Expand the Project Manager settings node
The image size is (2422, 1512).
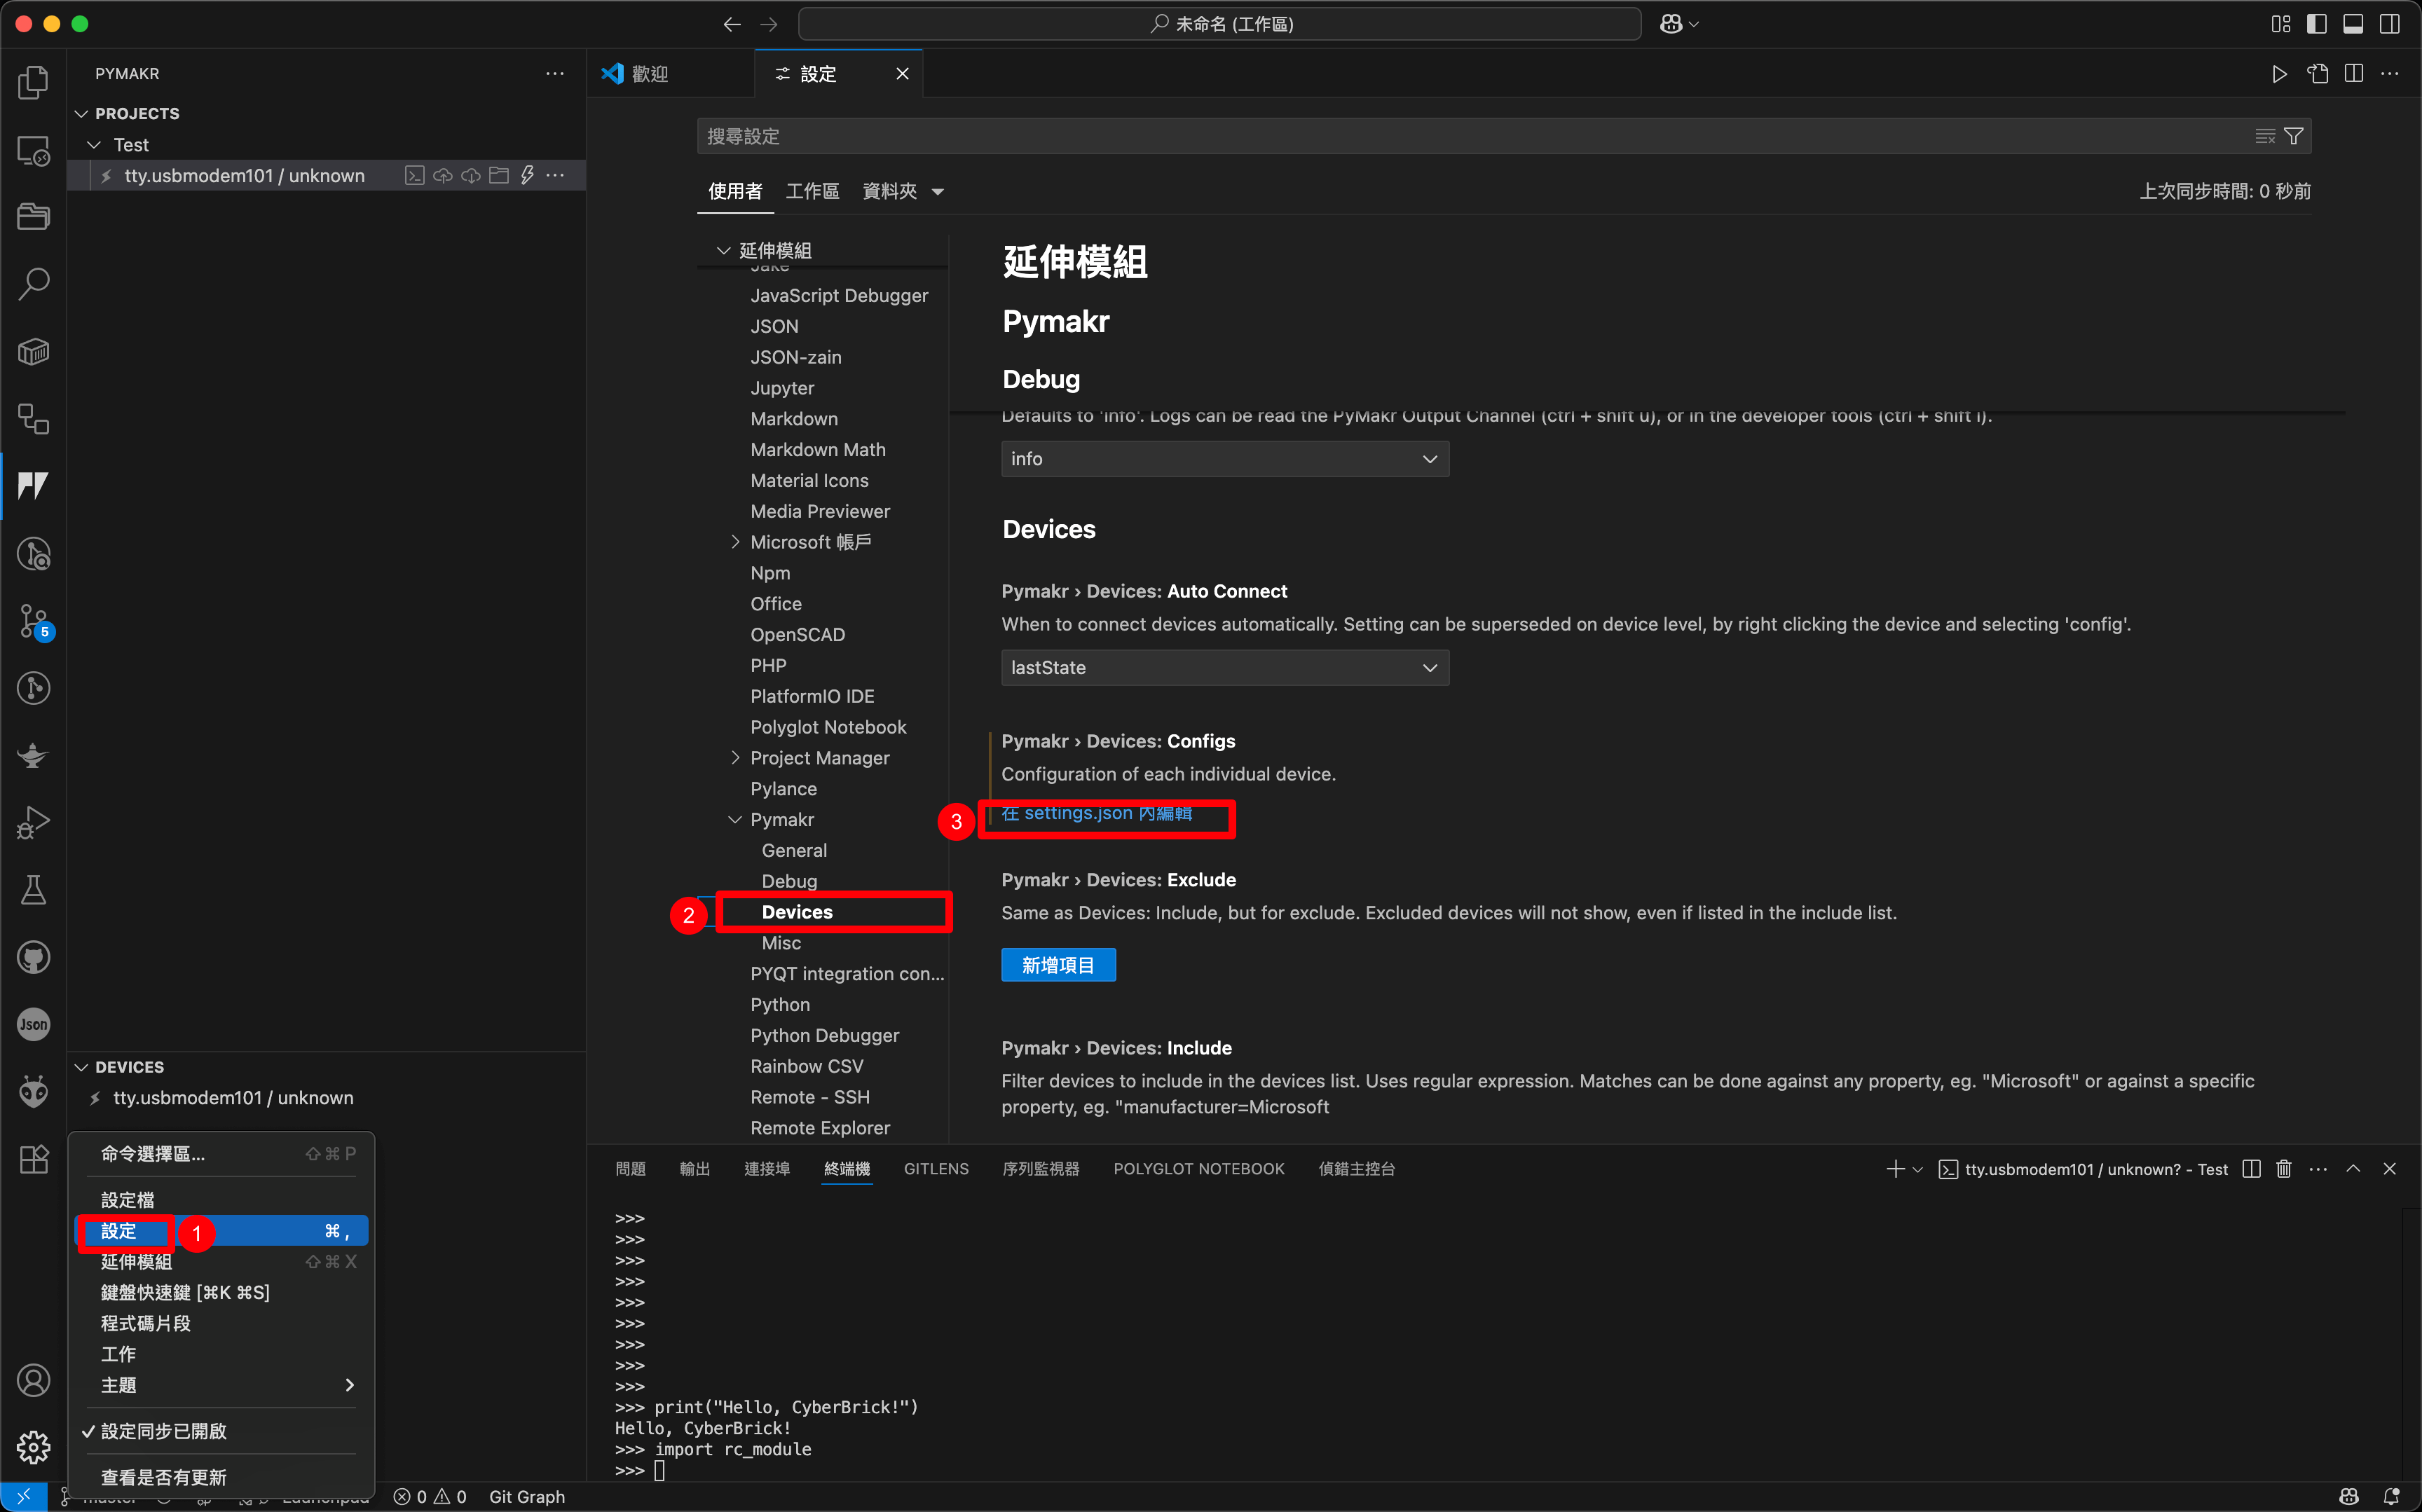735,758
